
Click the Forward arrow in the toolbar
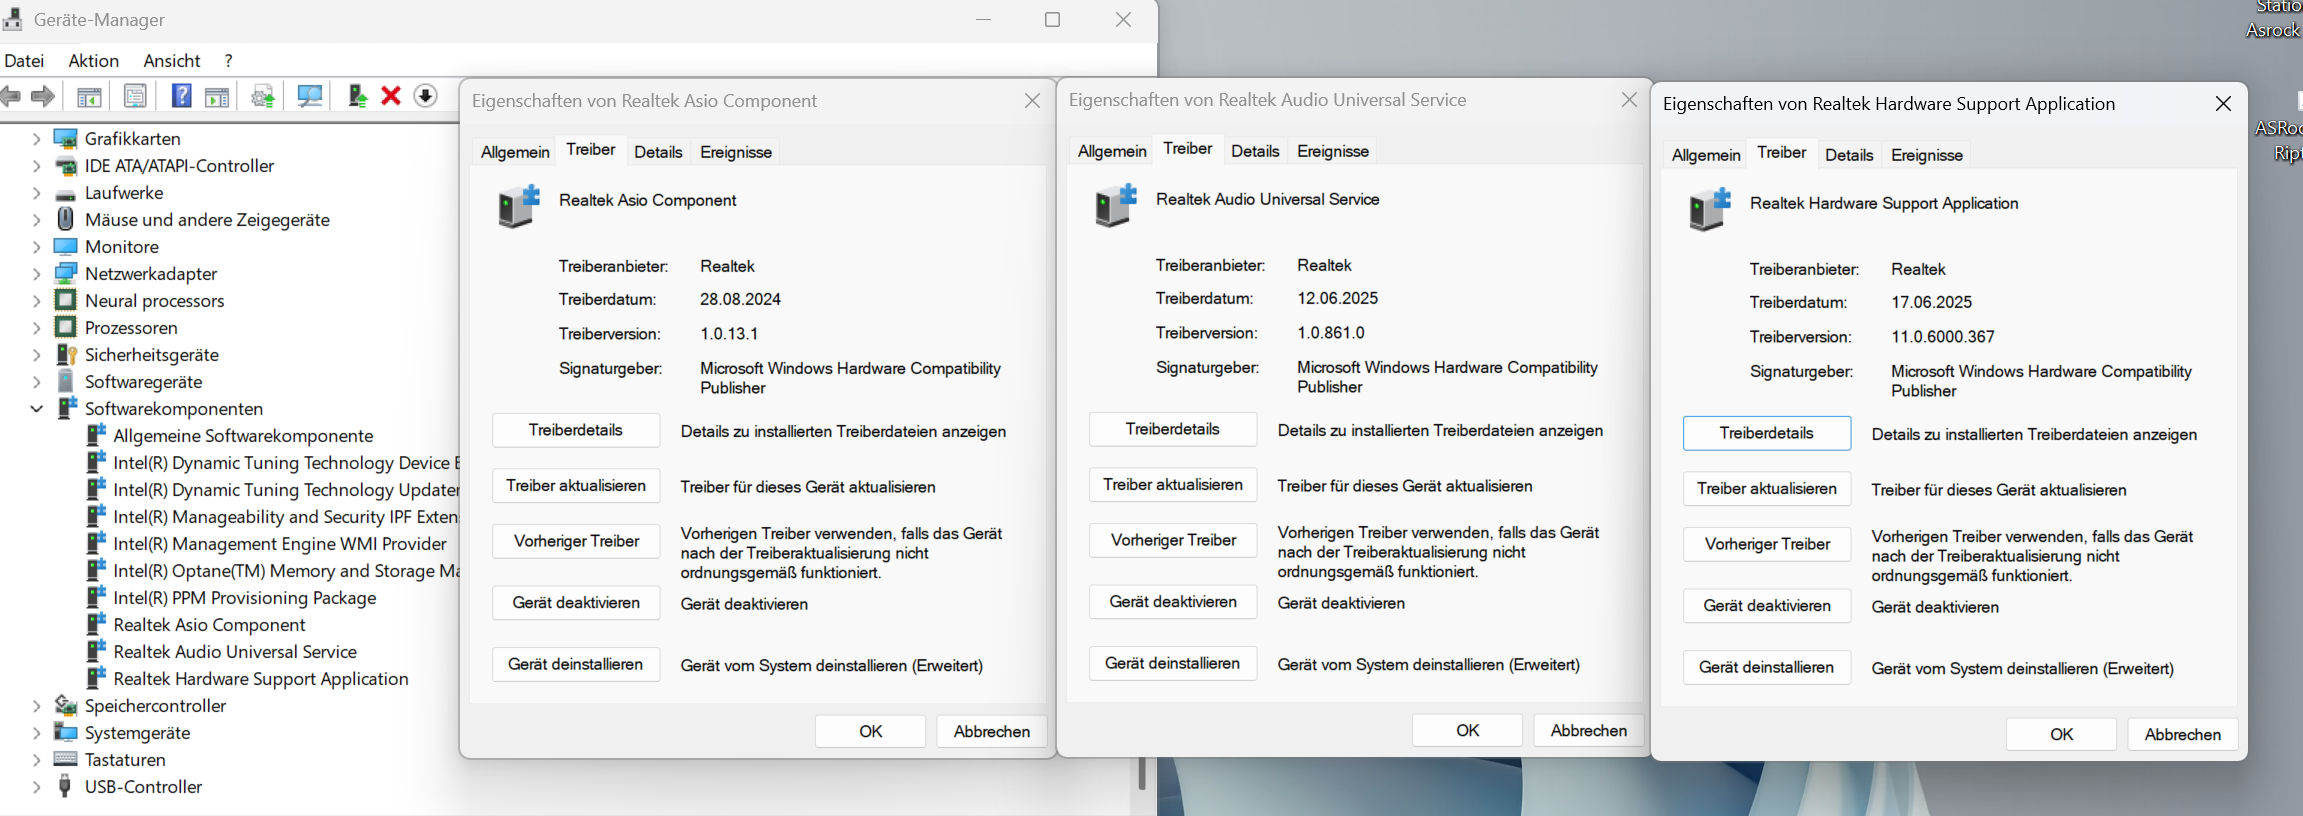[x=43, y=96]
